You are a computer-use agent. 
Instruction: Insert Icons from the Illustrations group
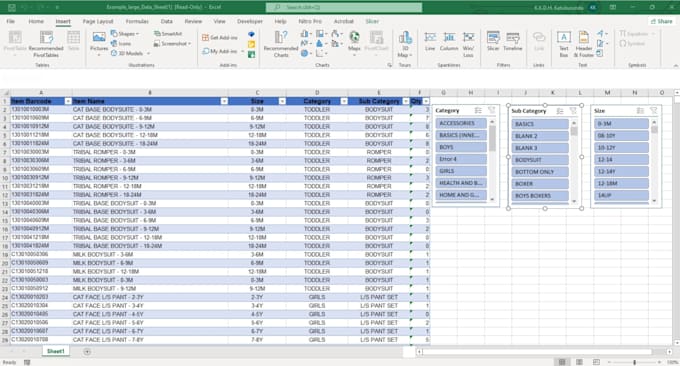[x=121, y=43]
